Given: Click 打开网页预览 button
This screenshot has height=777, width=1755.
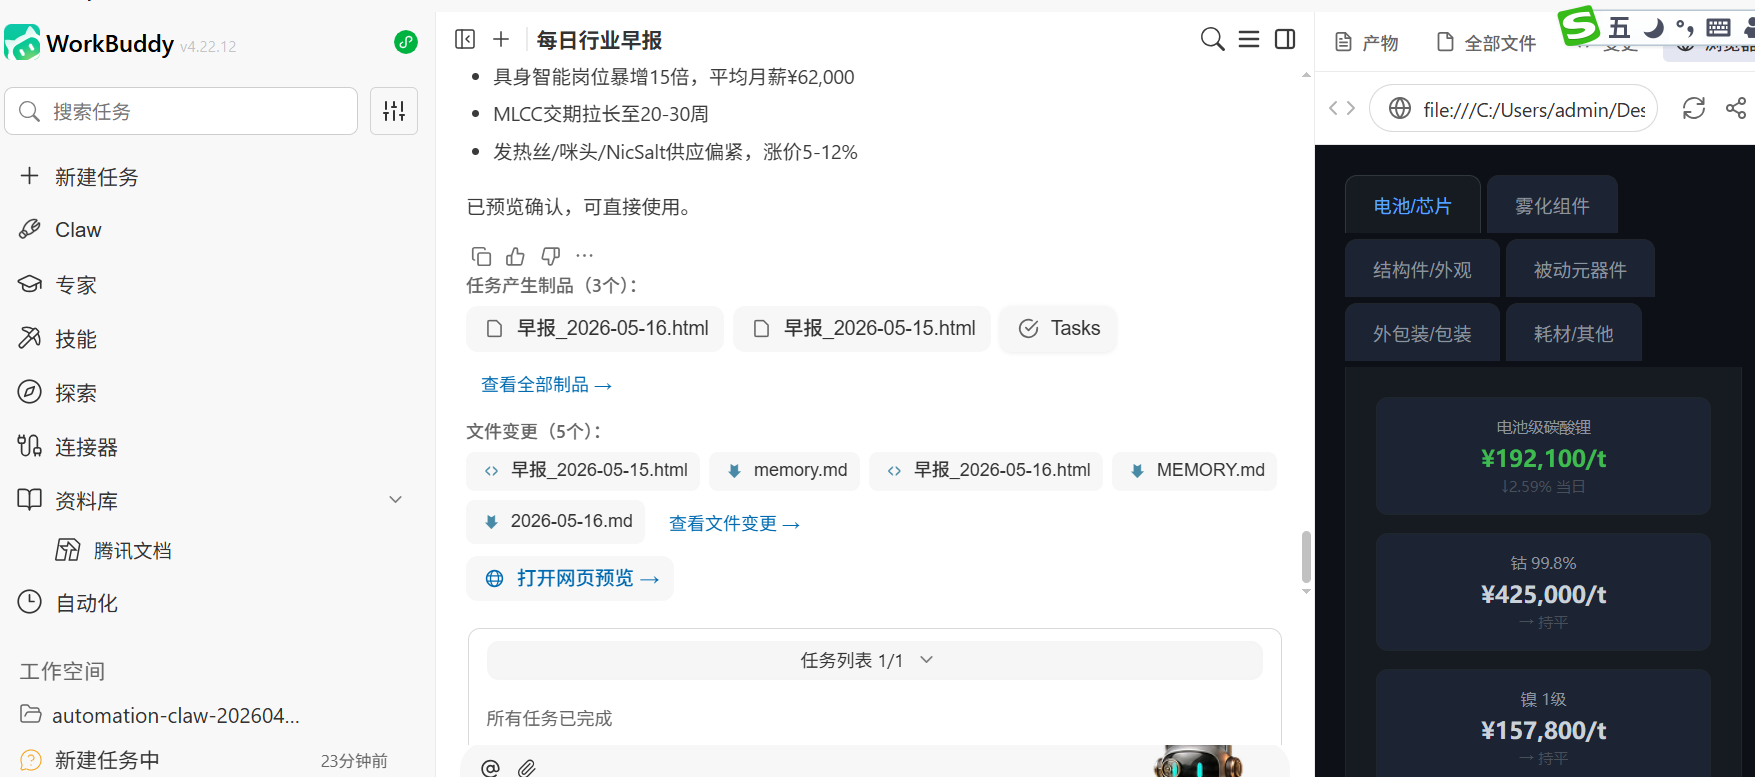Looking at the screenshot, I should click(570, 578).
